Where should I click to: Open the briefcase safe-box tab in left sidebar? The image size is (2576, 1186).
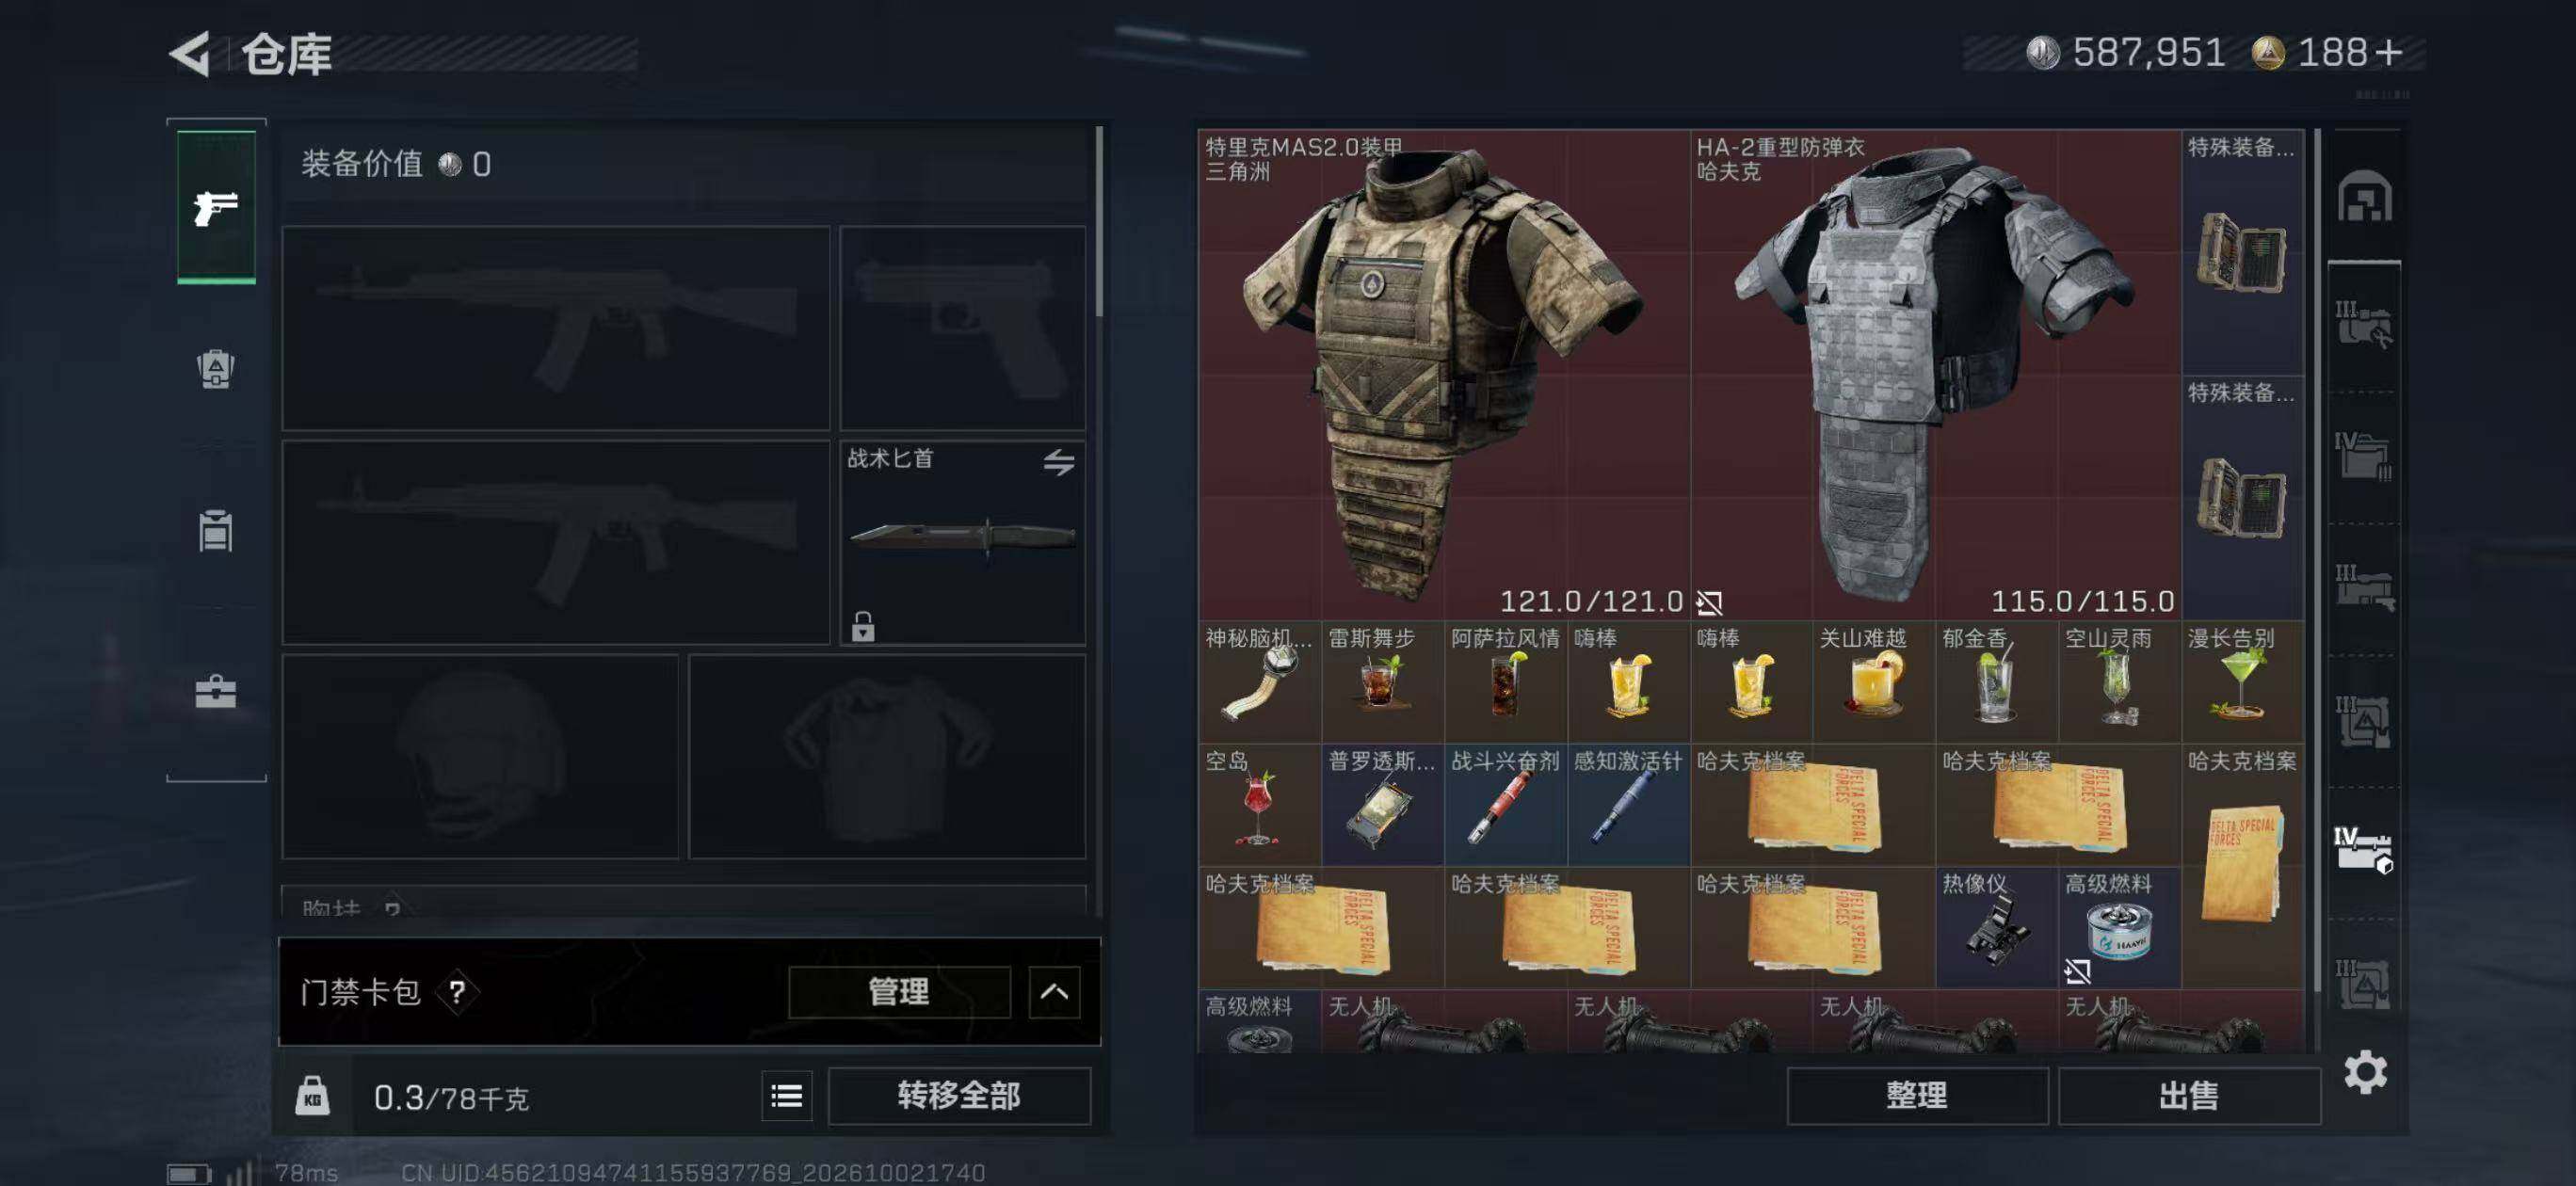coord(216,692)
